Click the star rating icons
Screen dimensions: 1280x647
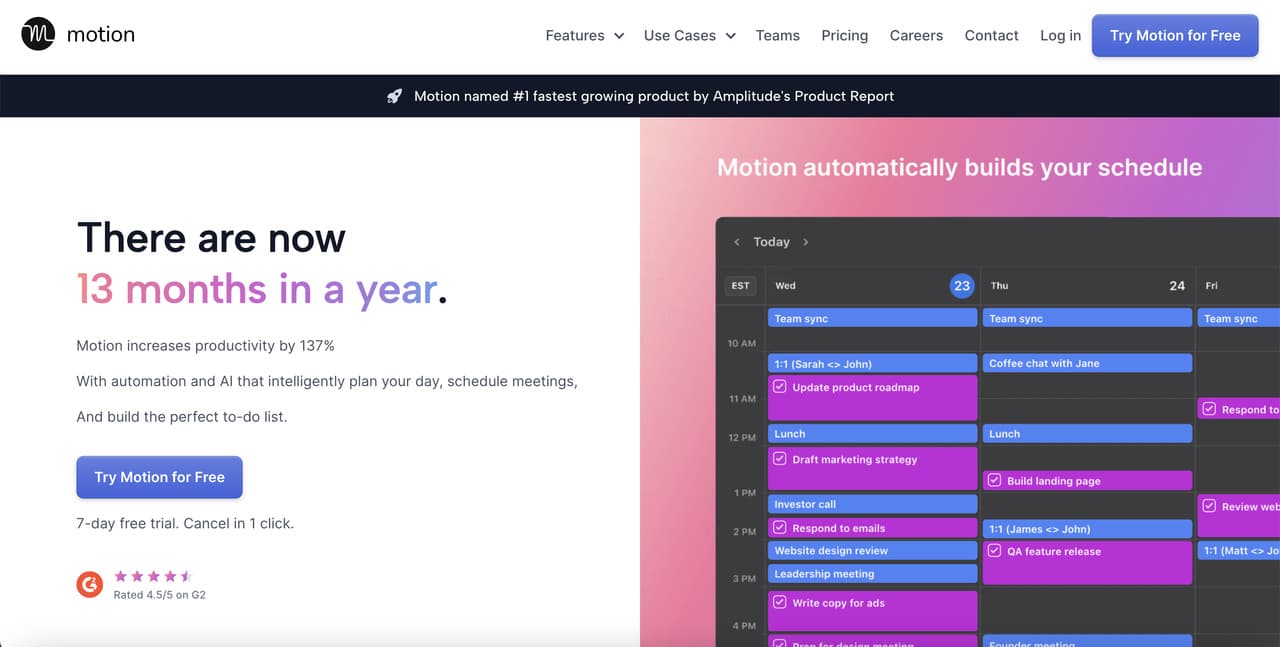click(x=153, y=576)
